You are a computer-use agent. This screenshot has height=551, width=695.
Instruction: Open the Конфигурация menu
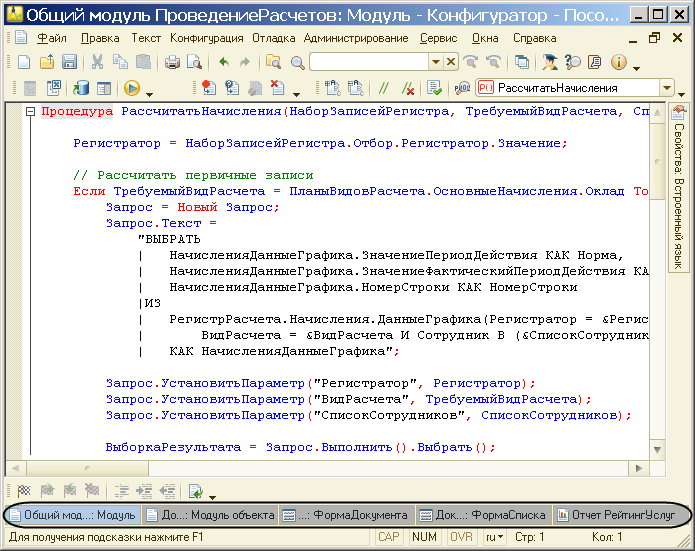206,38
